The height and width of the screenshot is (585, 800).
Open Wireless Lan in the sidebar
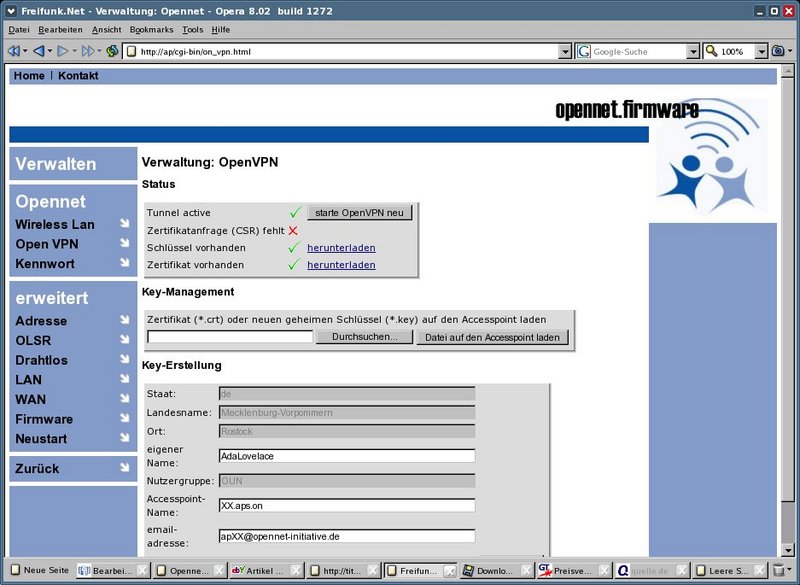tap(55, 224)
